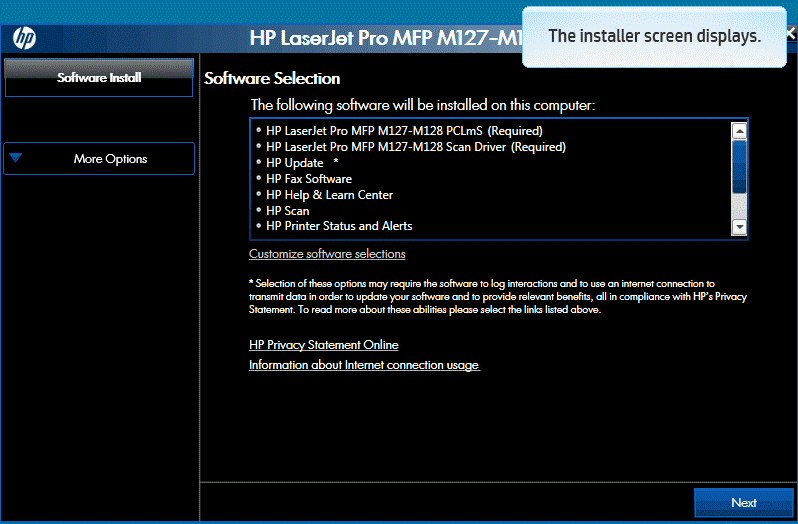Click the software list scroll down arrow
The height and width of the screenshot is (524, 798).
[739, 227]
